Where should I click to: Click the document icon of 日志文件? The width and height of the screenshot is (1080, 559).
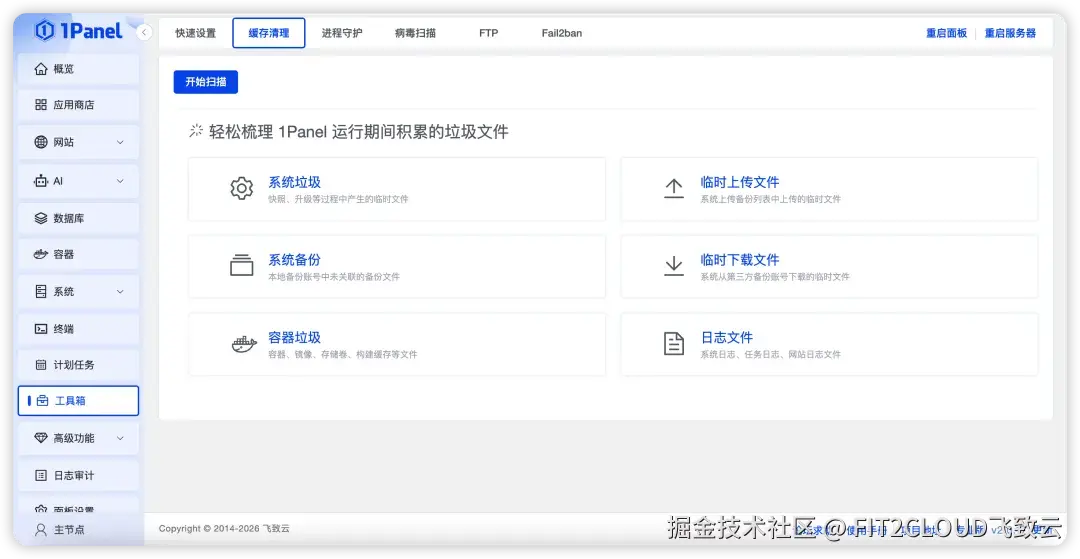[674, 344]
